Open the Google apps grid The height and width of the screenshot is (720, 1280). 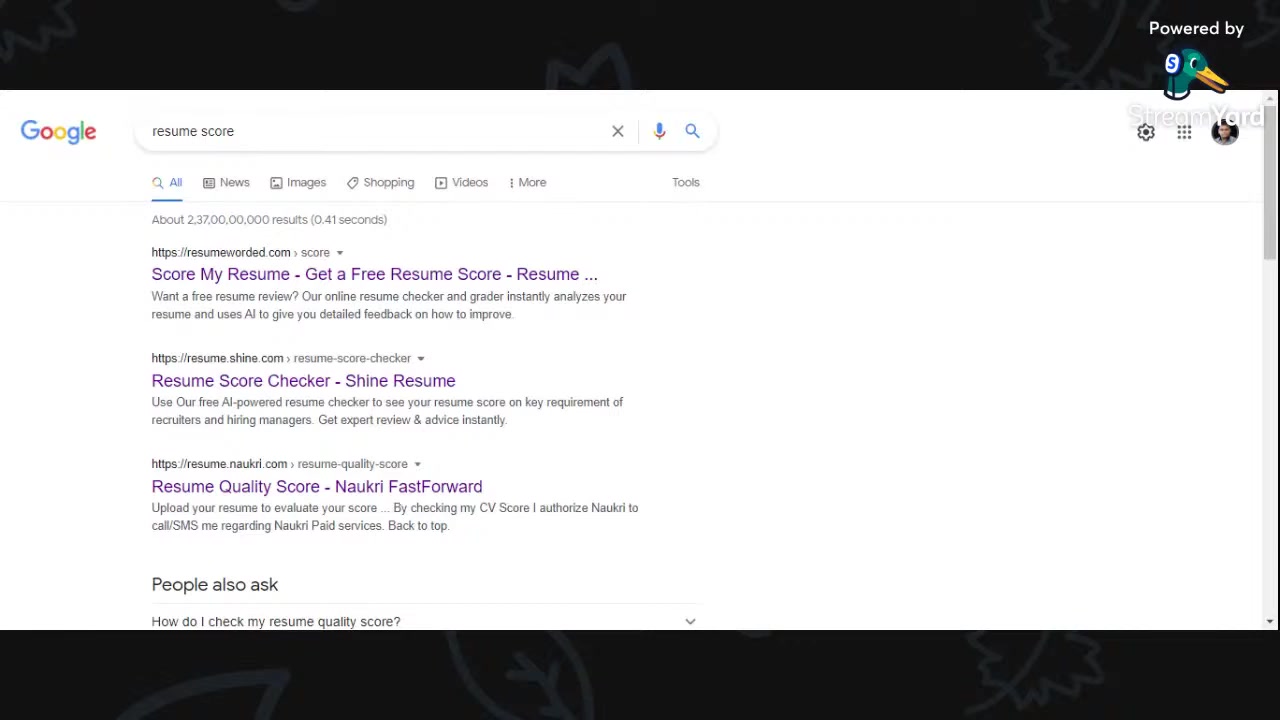pos(1184,132)
